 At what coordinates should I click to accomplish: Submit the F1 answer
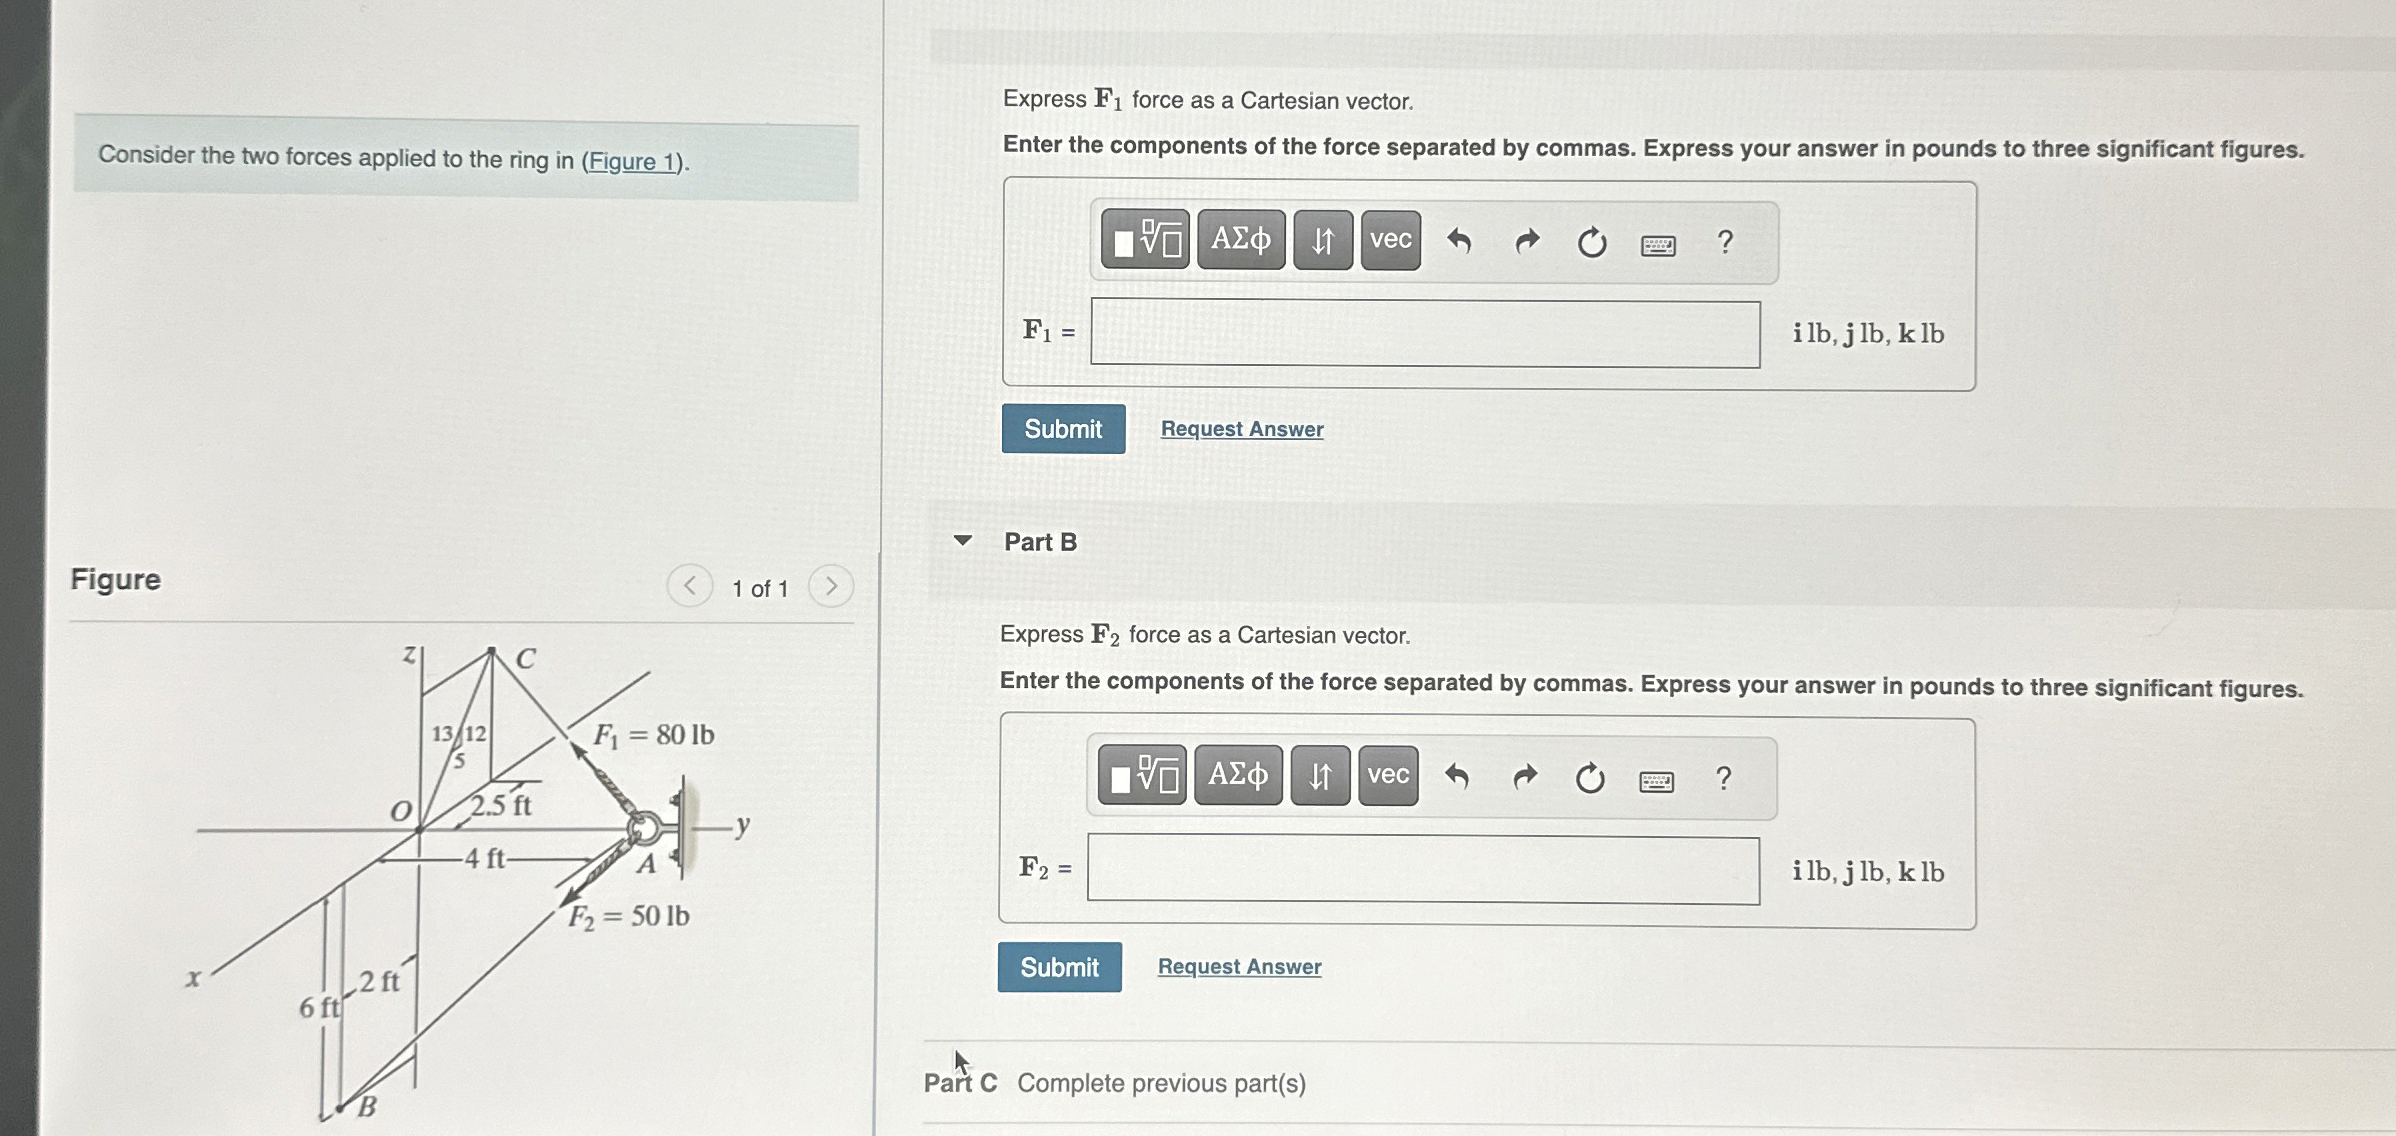1063,429
